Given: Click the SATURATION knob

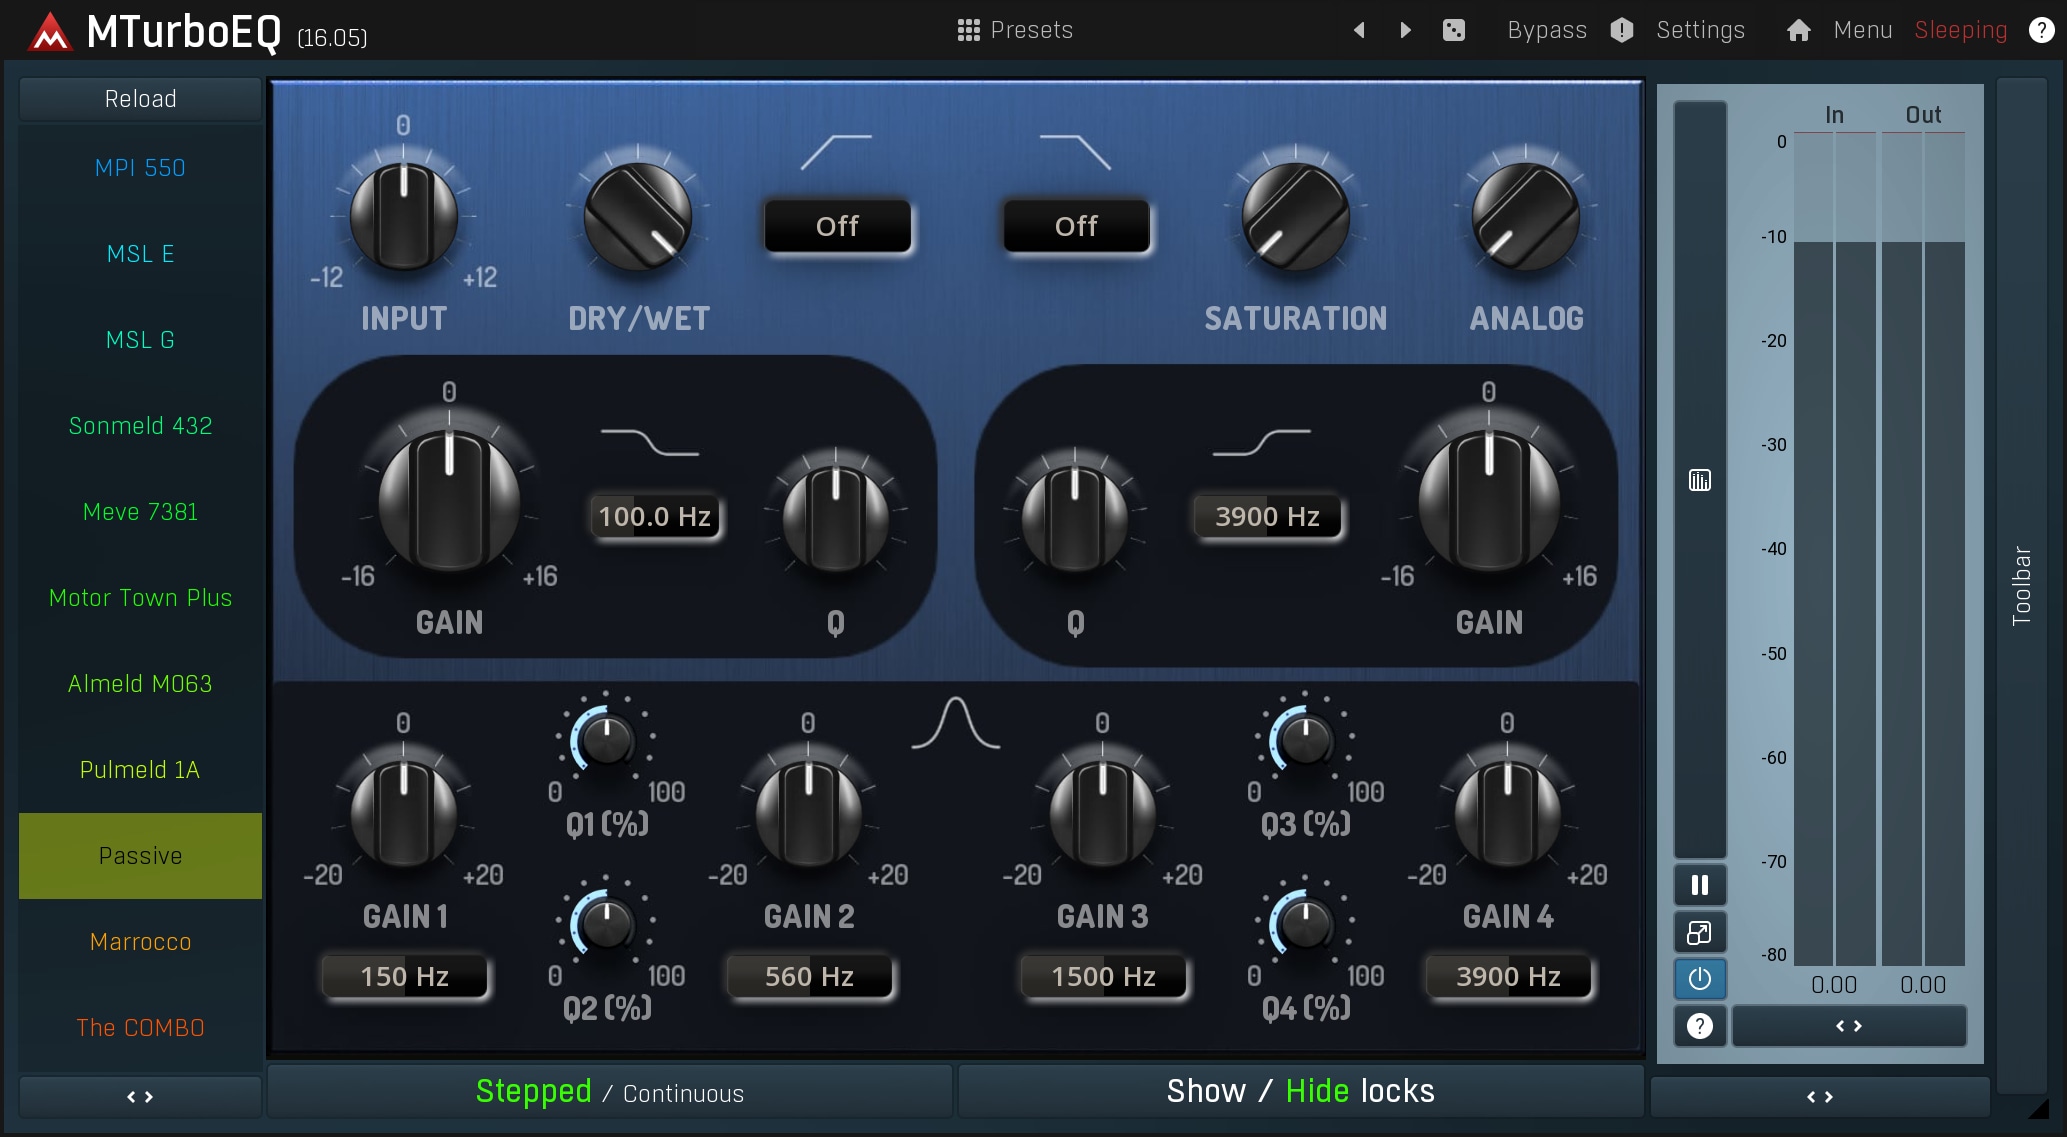Looking at the screenshot, I should tap(1295, 215).
